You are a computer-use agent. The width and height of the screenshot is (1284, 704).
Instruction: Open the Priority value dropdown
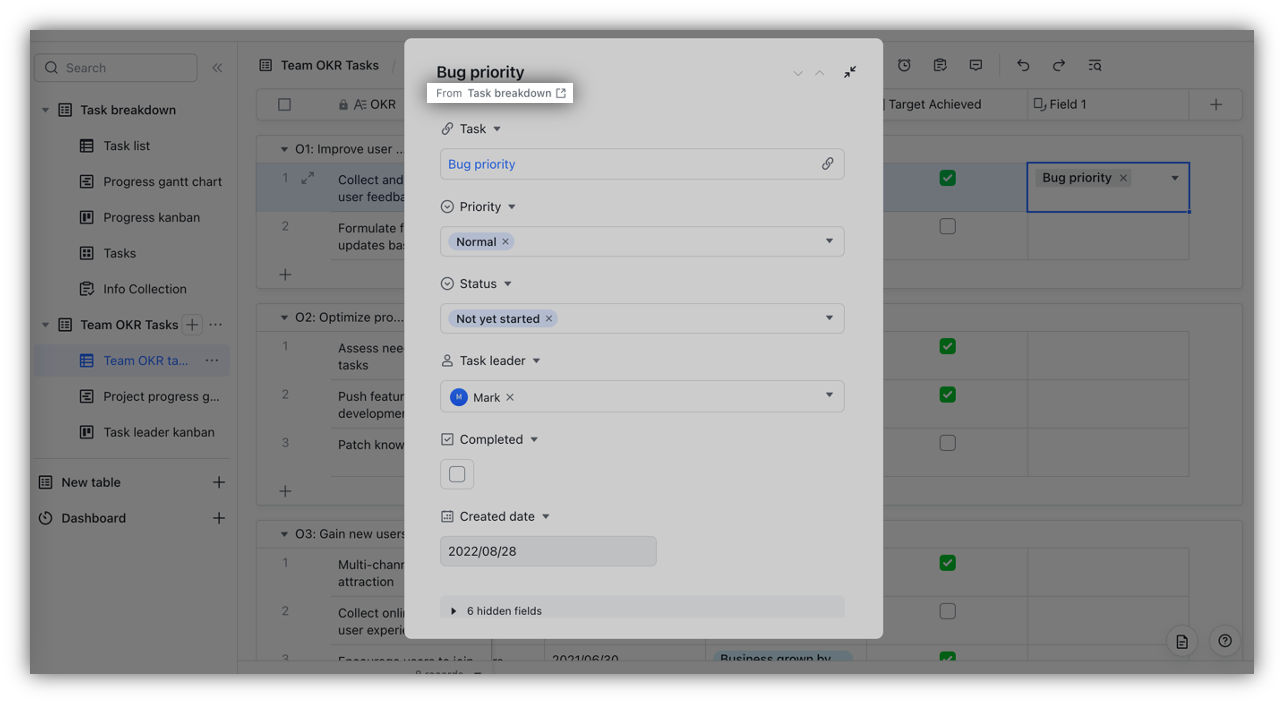pos(829,241)
